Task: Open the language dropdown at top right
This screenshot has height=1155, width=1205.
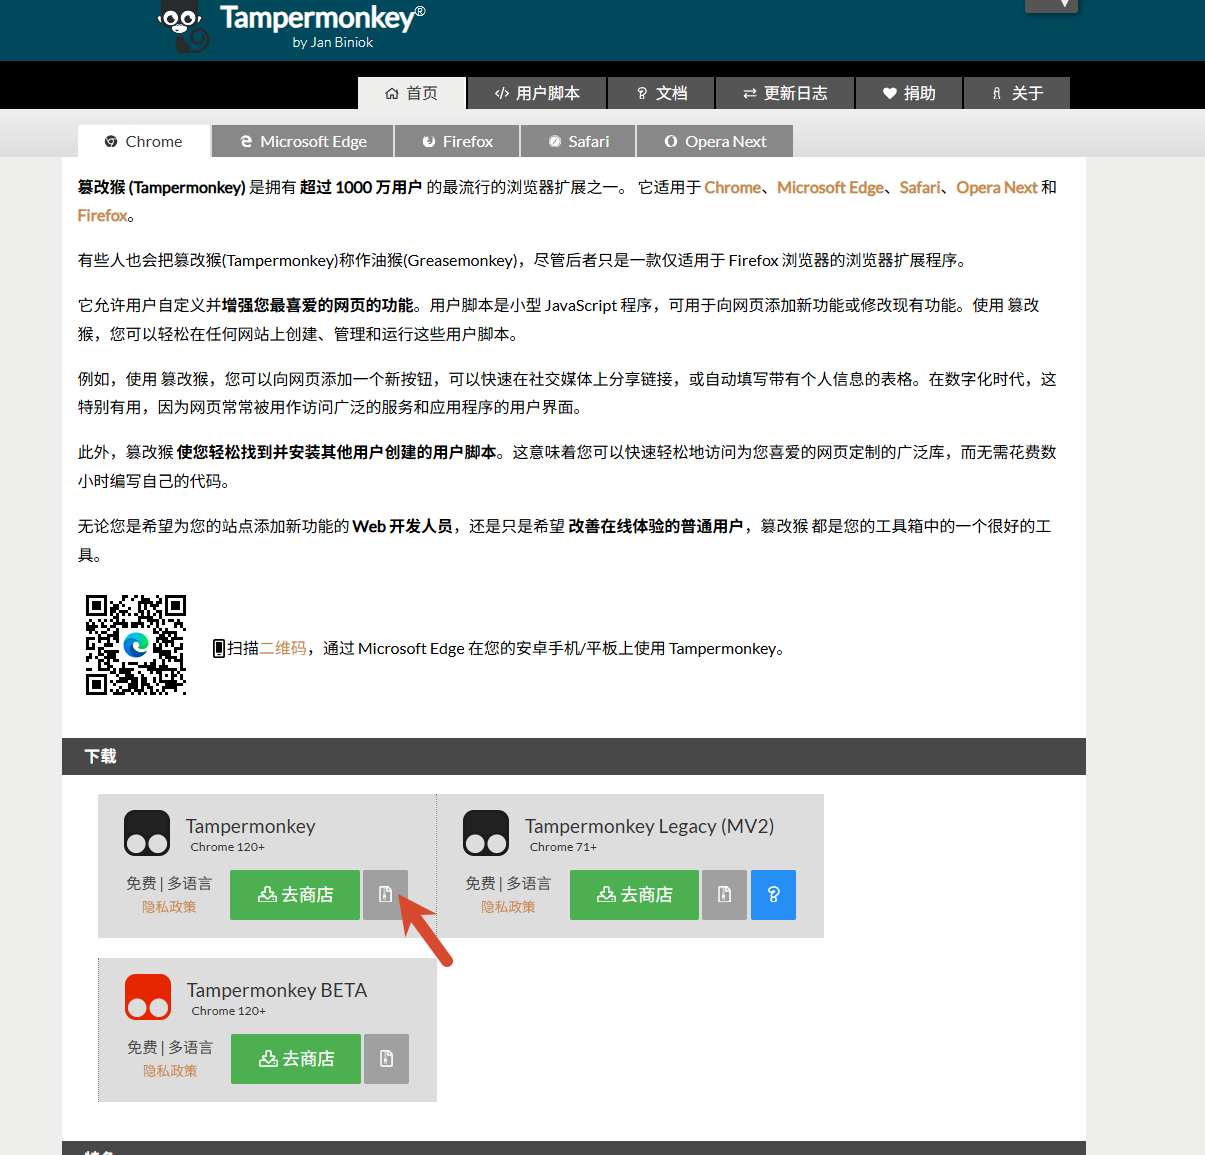Action: point(1051,5)
